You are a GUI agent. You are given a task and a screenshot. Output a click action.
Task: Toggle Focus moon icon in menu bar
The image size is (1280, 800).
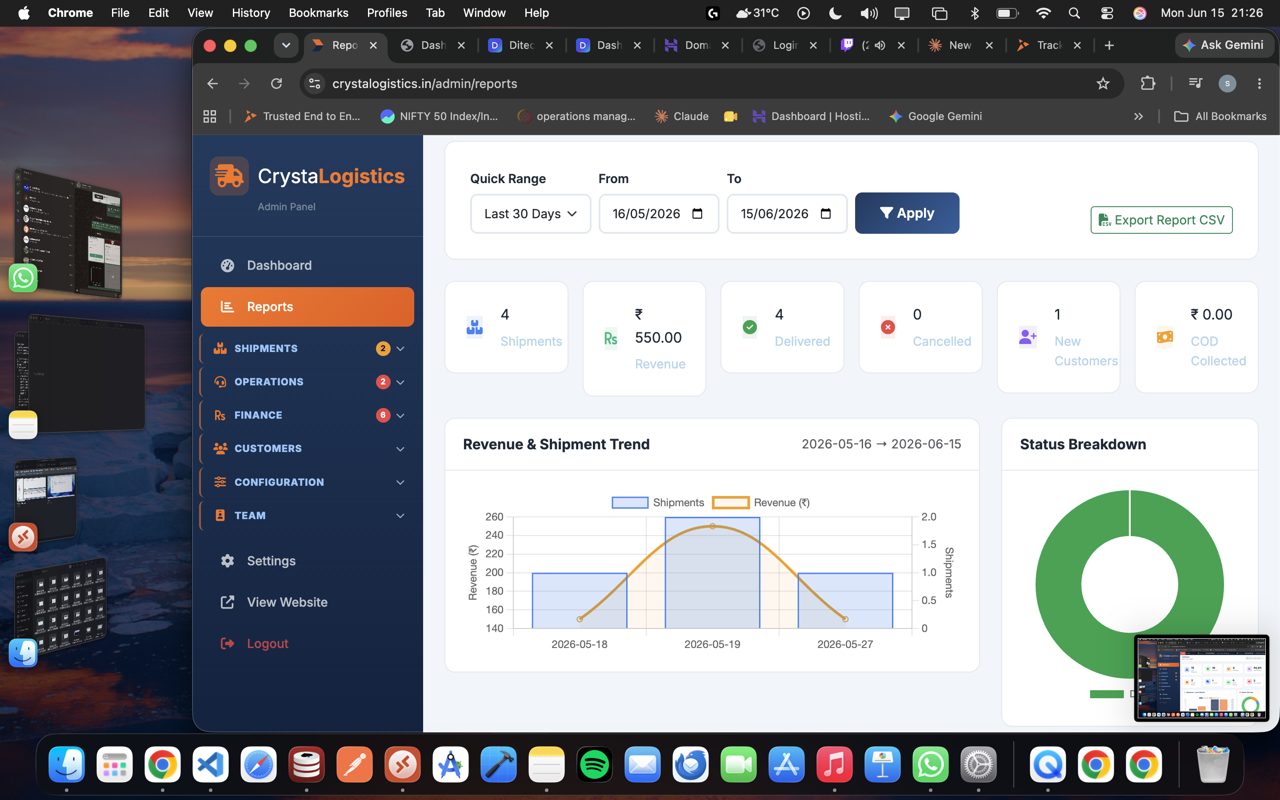pos(836,13)
